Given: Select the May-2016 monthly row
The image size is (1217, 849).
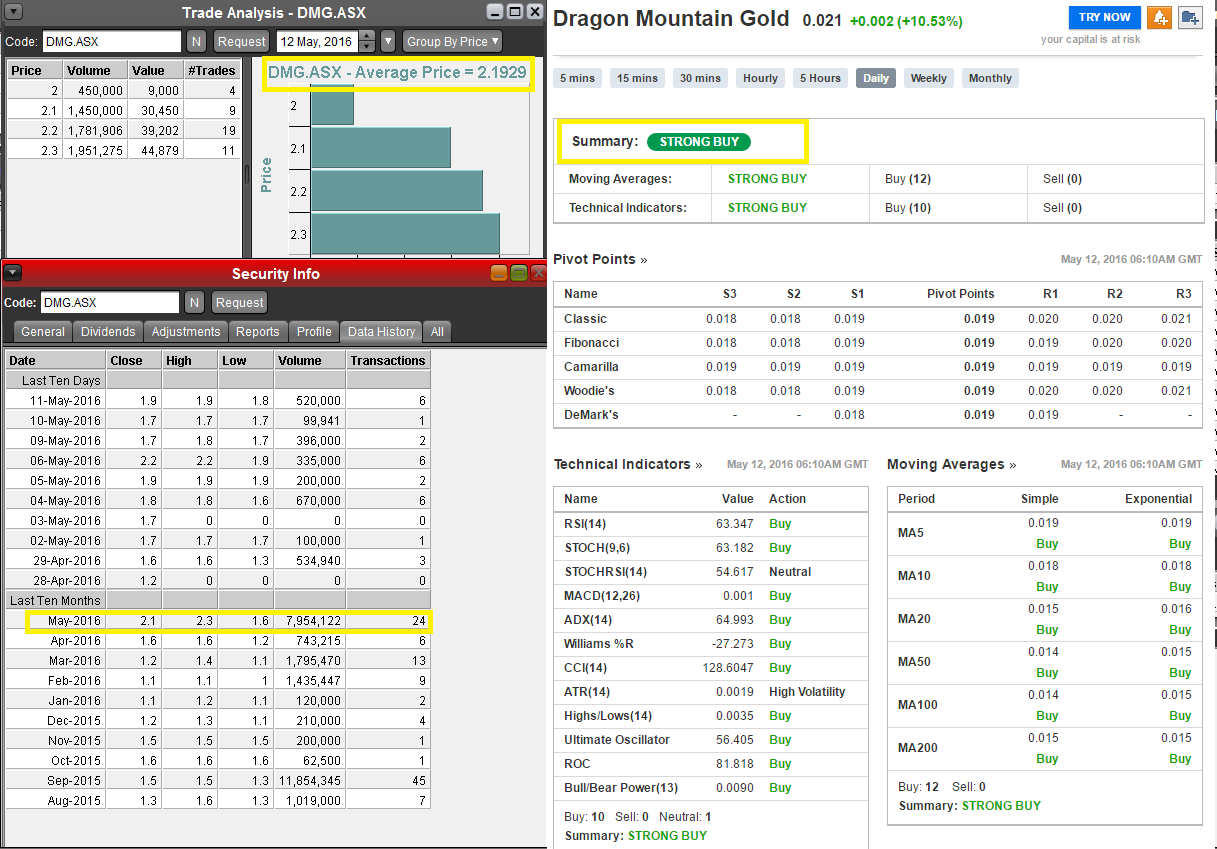Looking at the screenshot, I should (x=218, y=620).
